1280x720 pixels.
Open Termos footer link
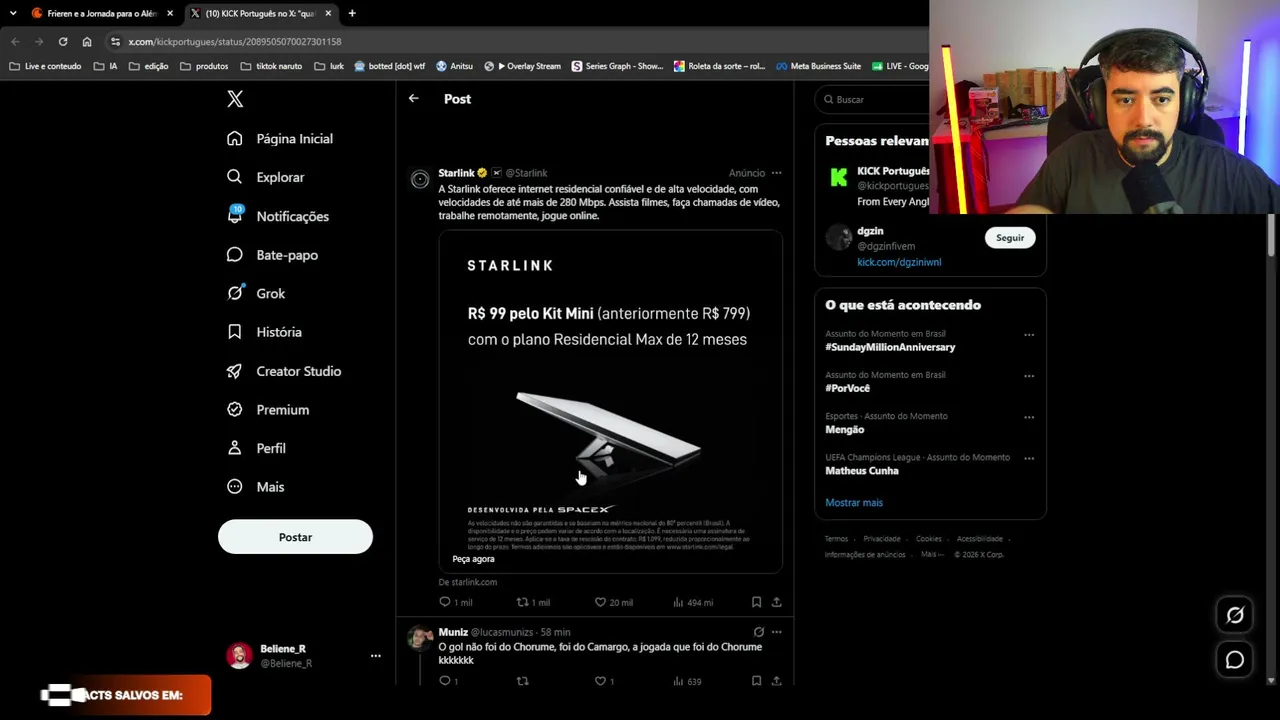pos(836,539)
